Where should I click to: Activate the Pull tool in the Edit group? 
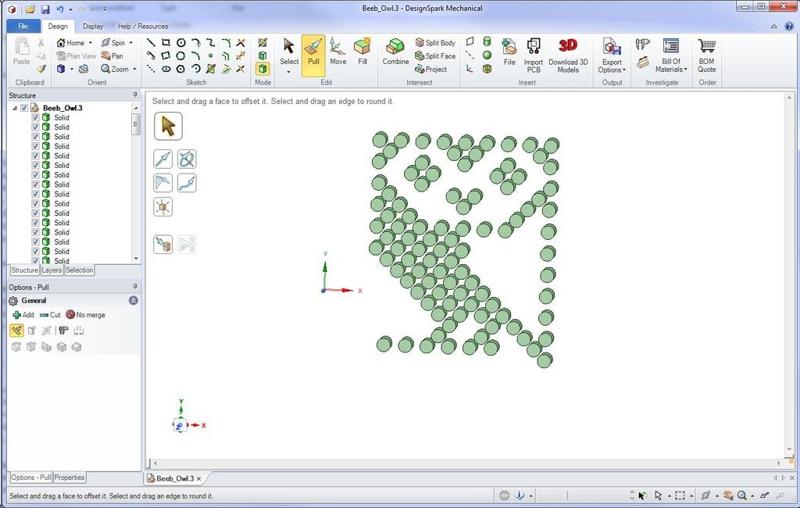tap(313, 56)
